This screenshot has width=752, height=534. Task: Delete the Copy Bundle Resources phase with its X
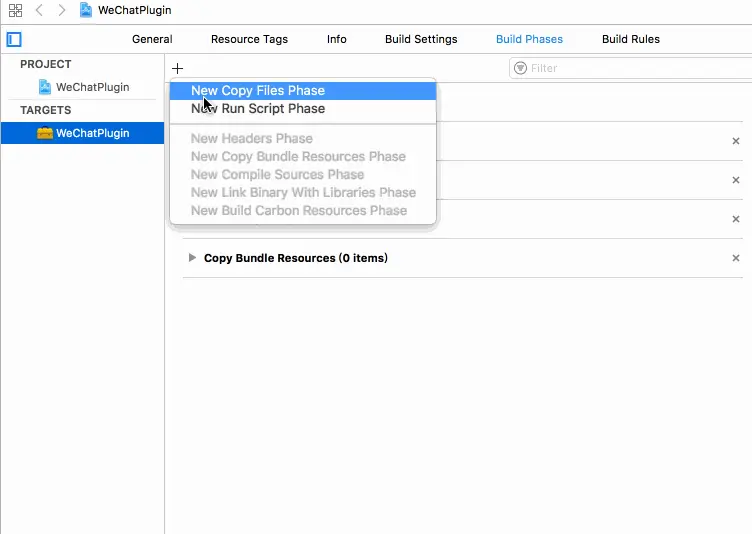click(x=736, y=258)
